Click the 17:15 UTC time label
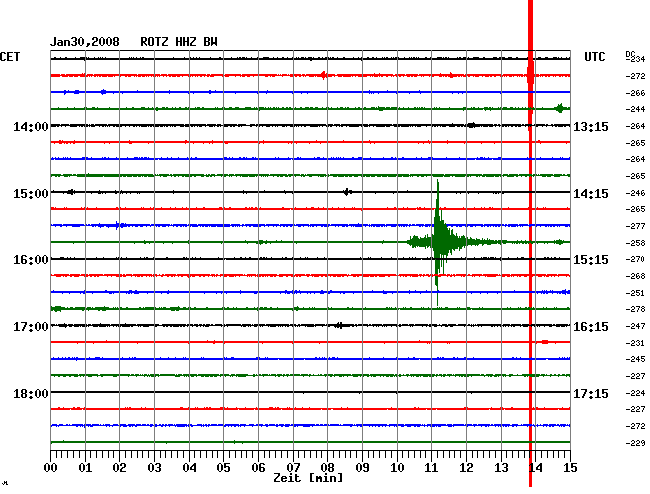The image size is (650, 494). pos(591,393)
